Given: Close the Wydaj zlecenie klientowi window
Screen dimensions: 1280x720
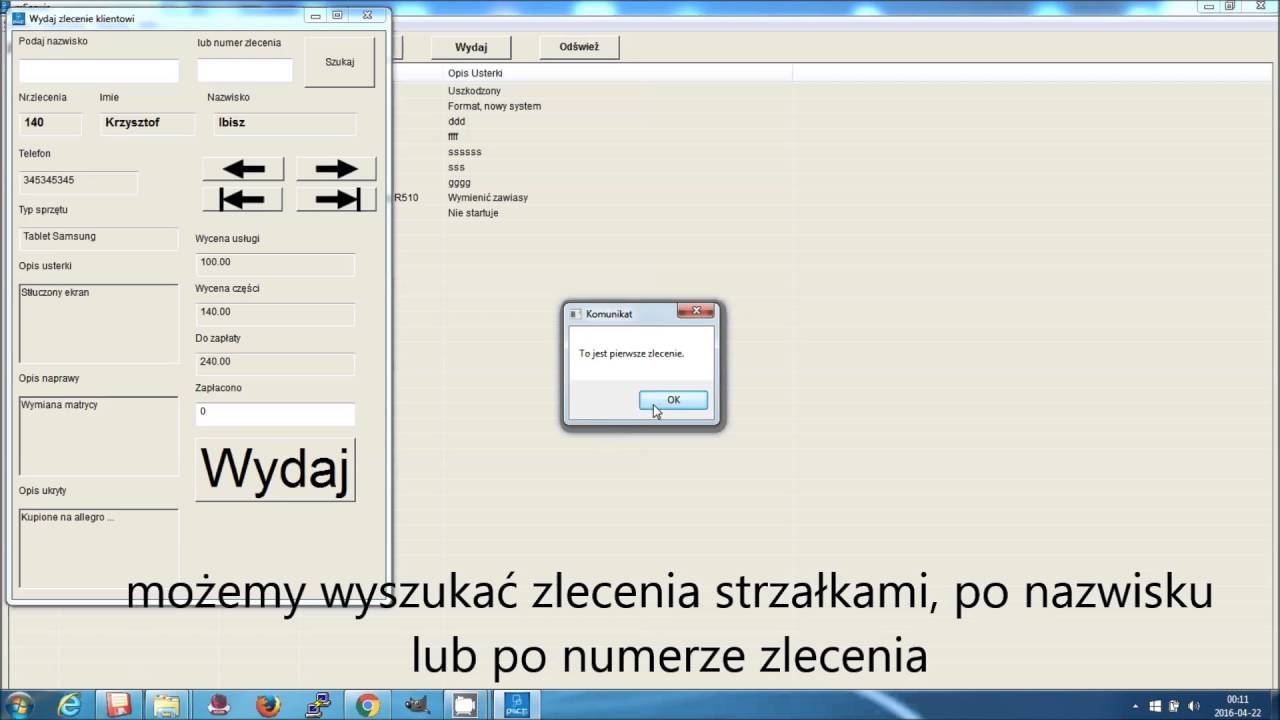Looking at the screenshot, I should 367,16.
